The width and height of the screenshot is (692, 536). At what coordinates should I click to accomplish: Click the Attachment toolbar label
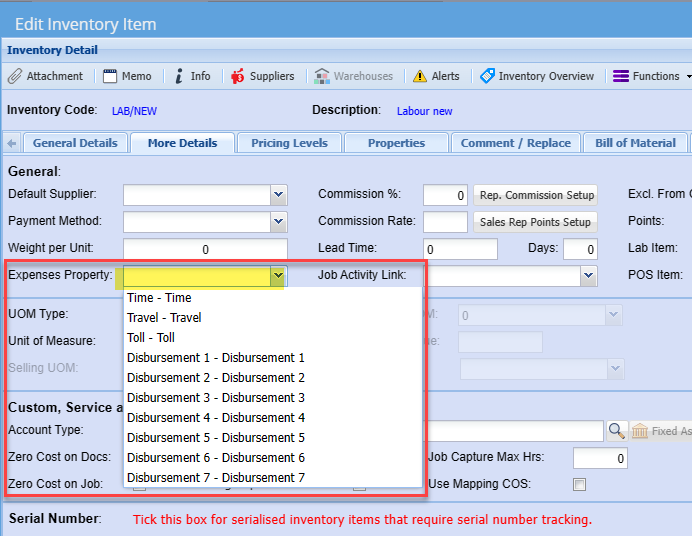point(55,76)
